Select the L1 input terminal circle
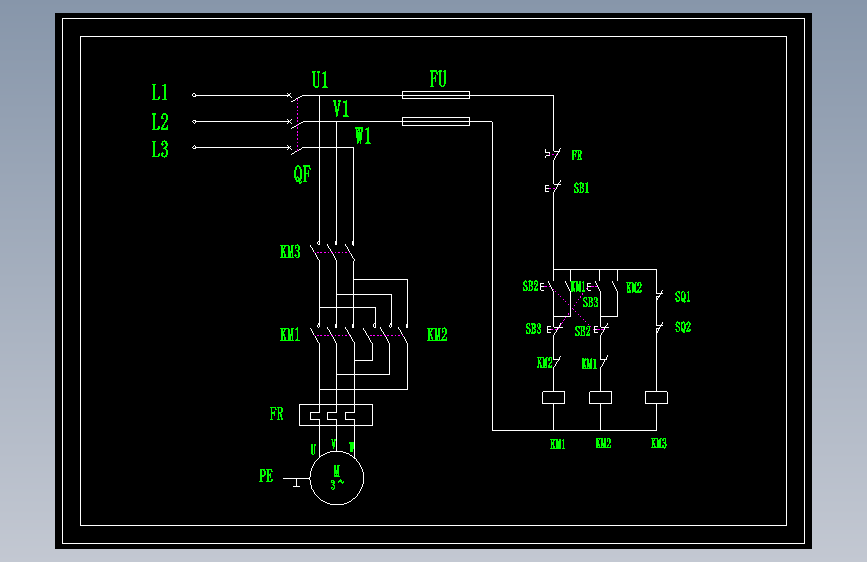Screen dimensions: 867x562 click(194, 95)
